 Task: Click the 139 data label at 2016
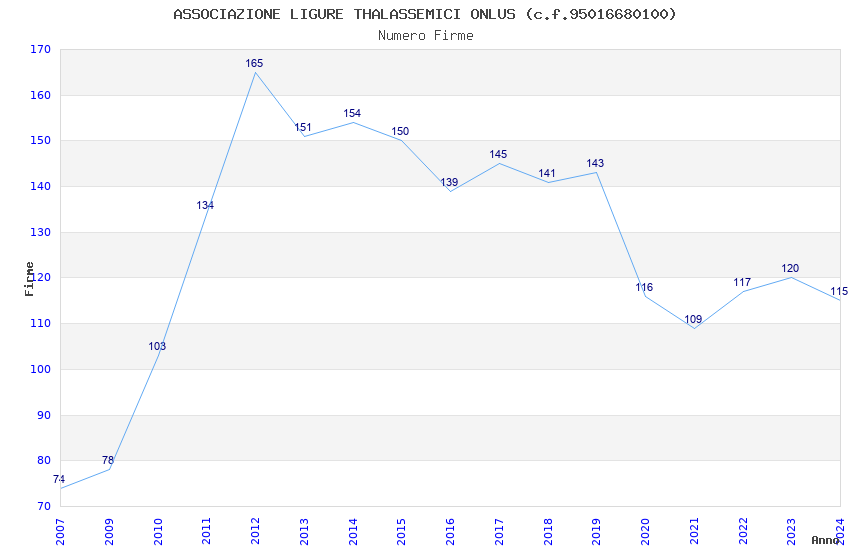(x=449, y=182)
